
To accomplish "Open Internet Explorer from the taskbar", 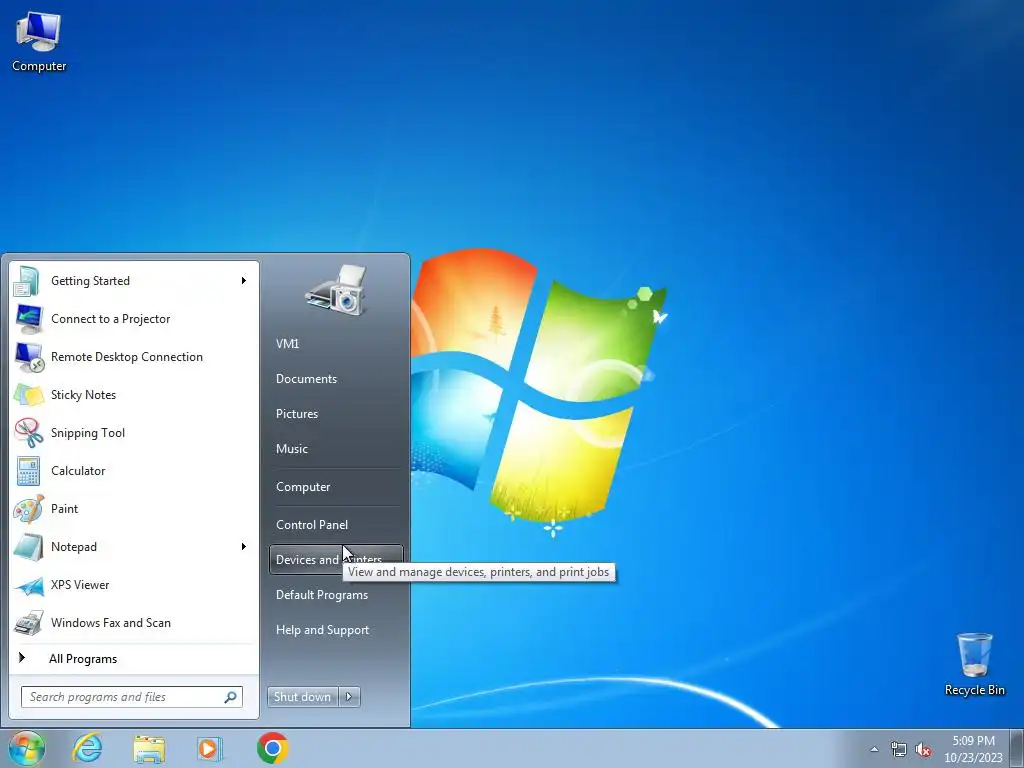I will (x=87, y=748).
